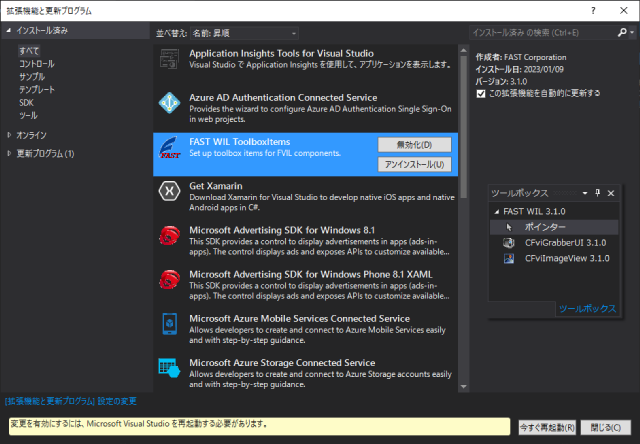Viewport: 640px width, 444px height.
Task: Click the toolbox preview pin icon
Action: tap(598, 193)
